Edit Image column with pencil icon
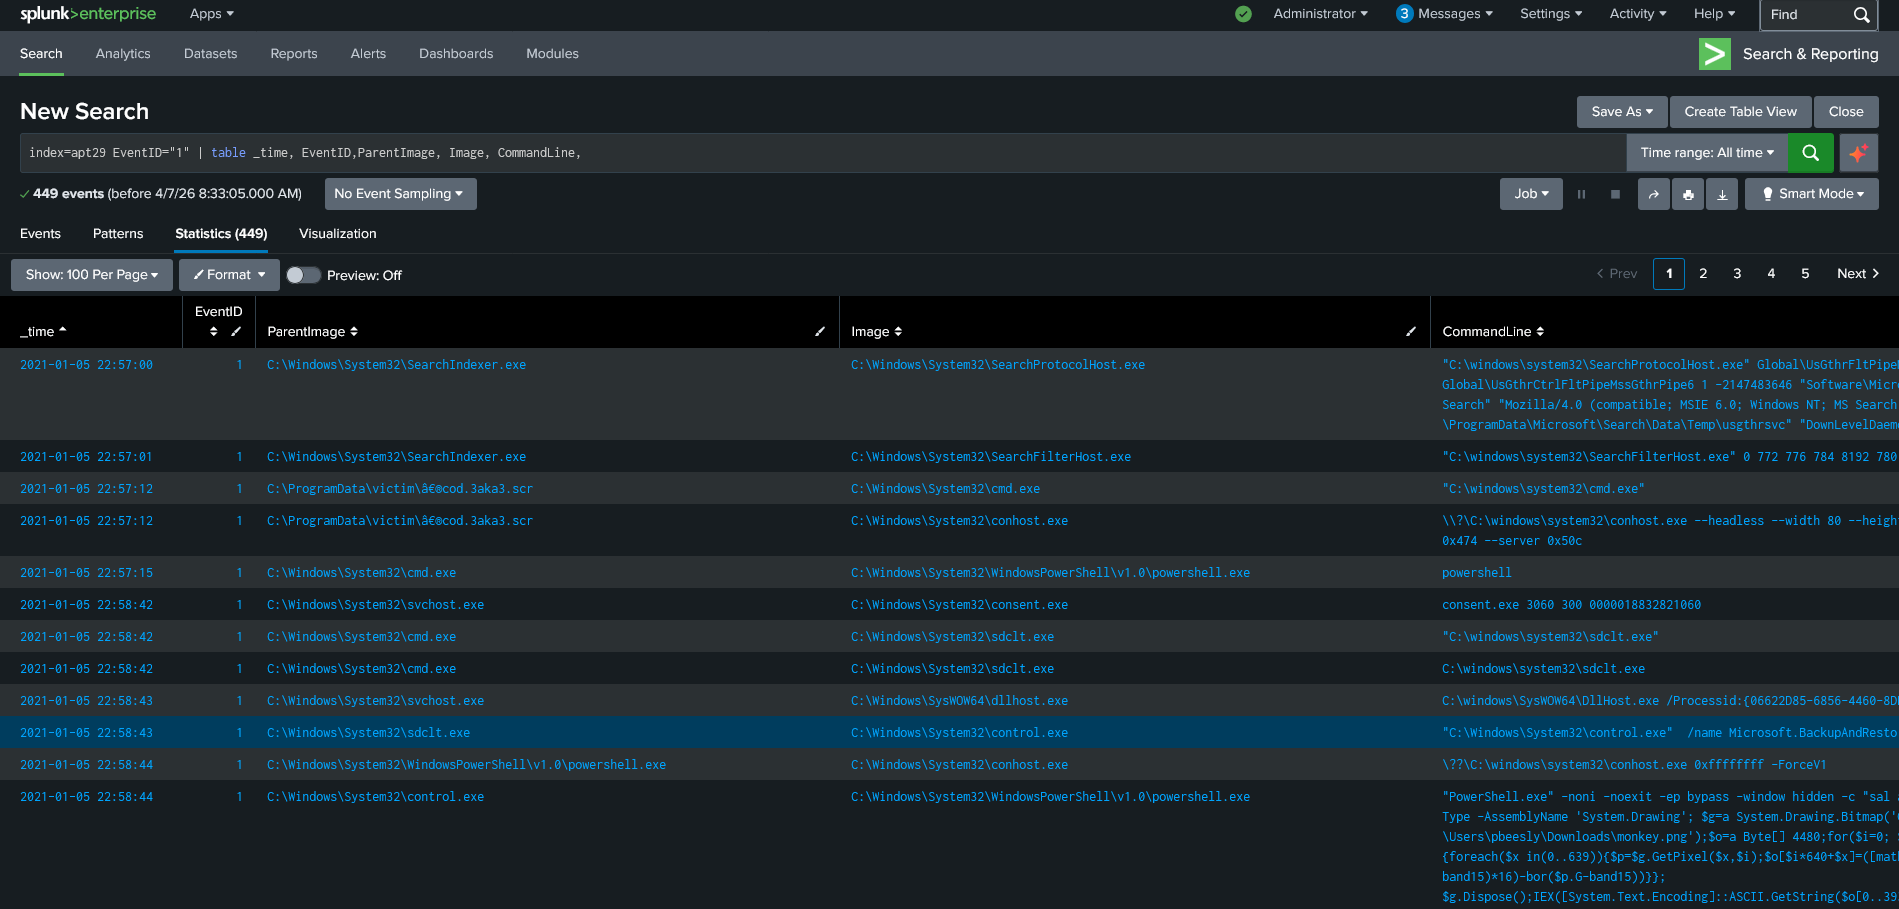1899x909 pixels. (x=1411, y=332)
